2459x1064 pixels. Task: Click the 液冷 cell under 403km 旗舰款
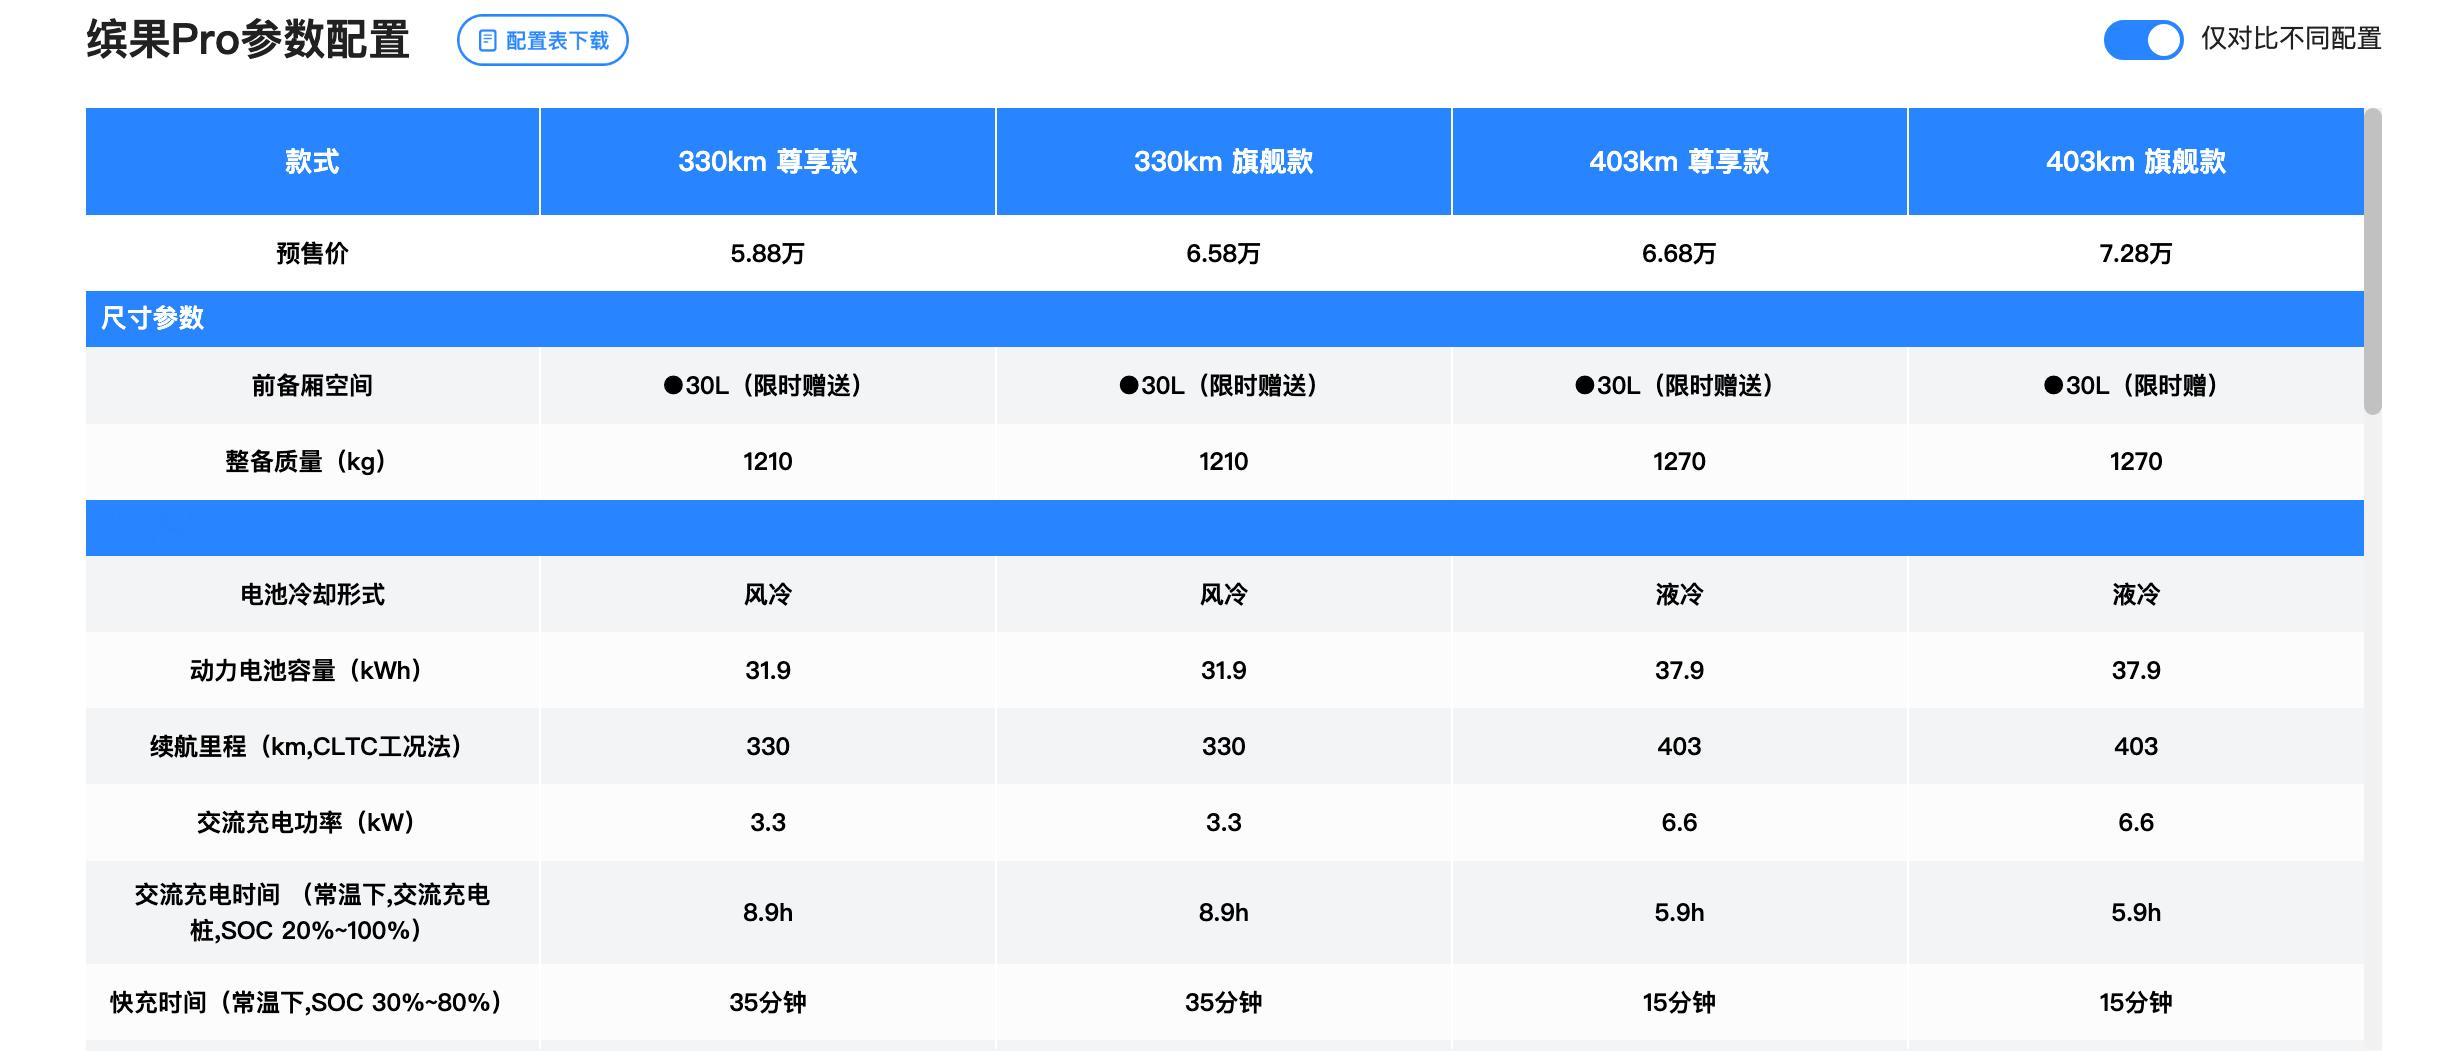pyautogui.click(x=2136, y=594)
